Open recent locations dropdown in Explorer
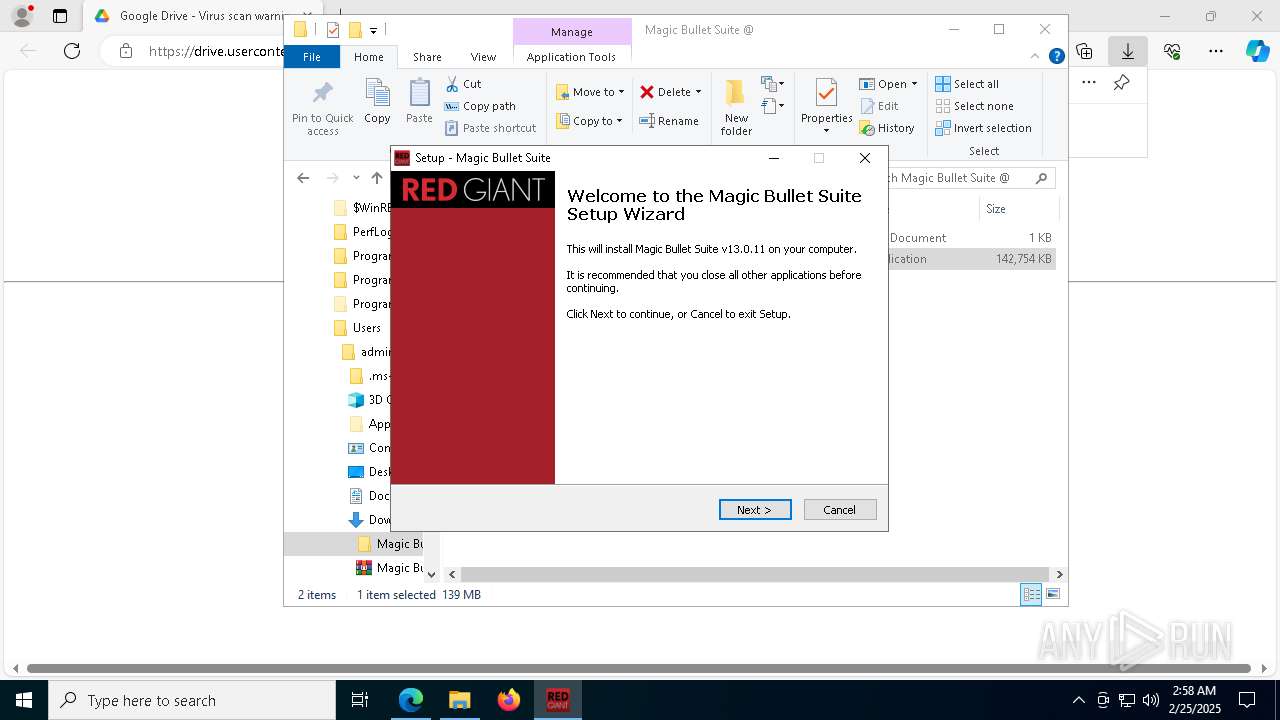This screenshot has height=720, width=1280. [x=356, y=178]
